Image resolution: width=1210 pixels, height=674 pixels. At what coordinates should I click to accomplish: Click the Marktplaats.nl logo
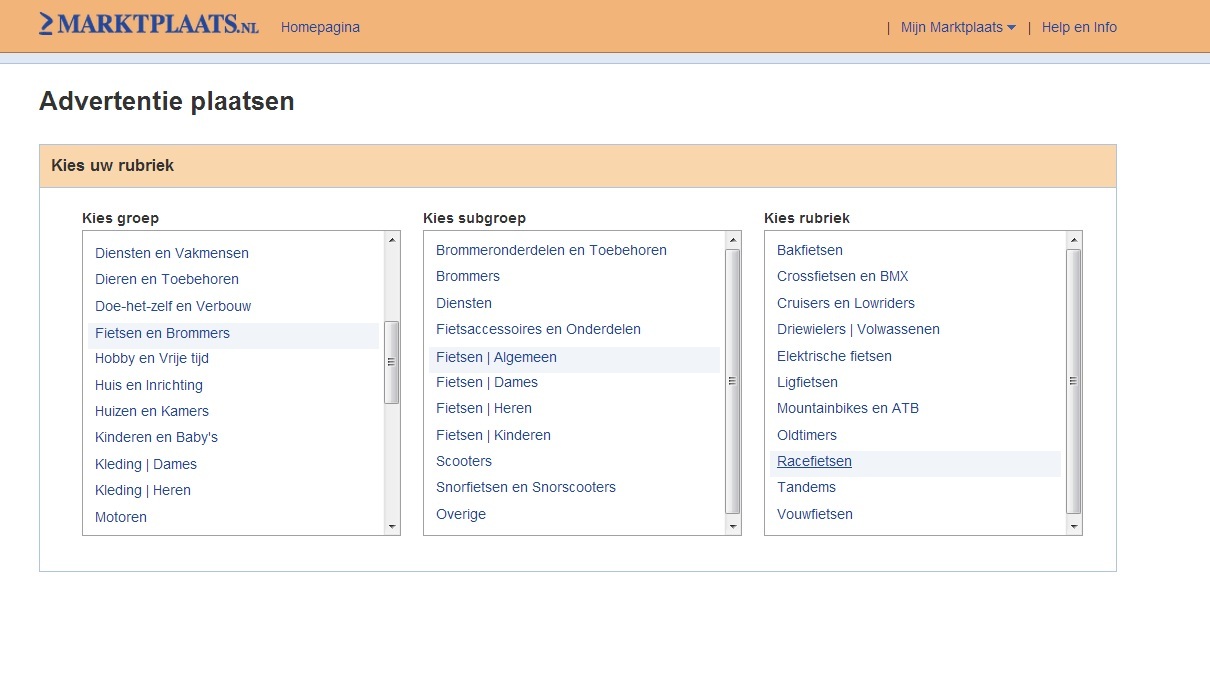pos(149,25)
